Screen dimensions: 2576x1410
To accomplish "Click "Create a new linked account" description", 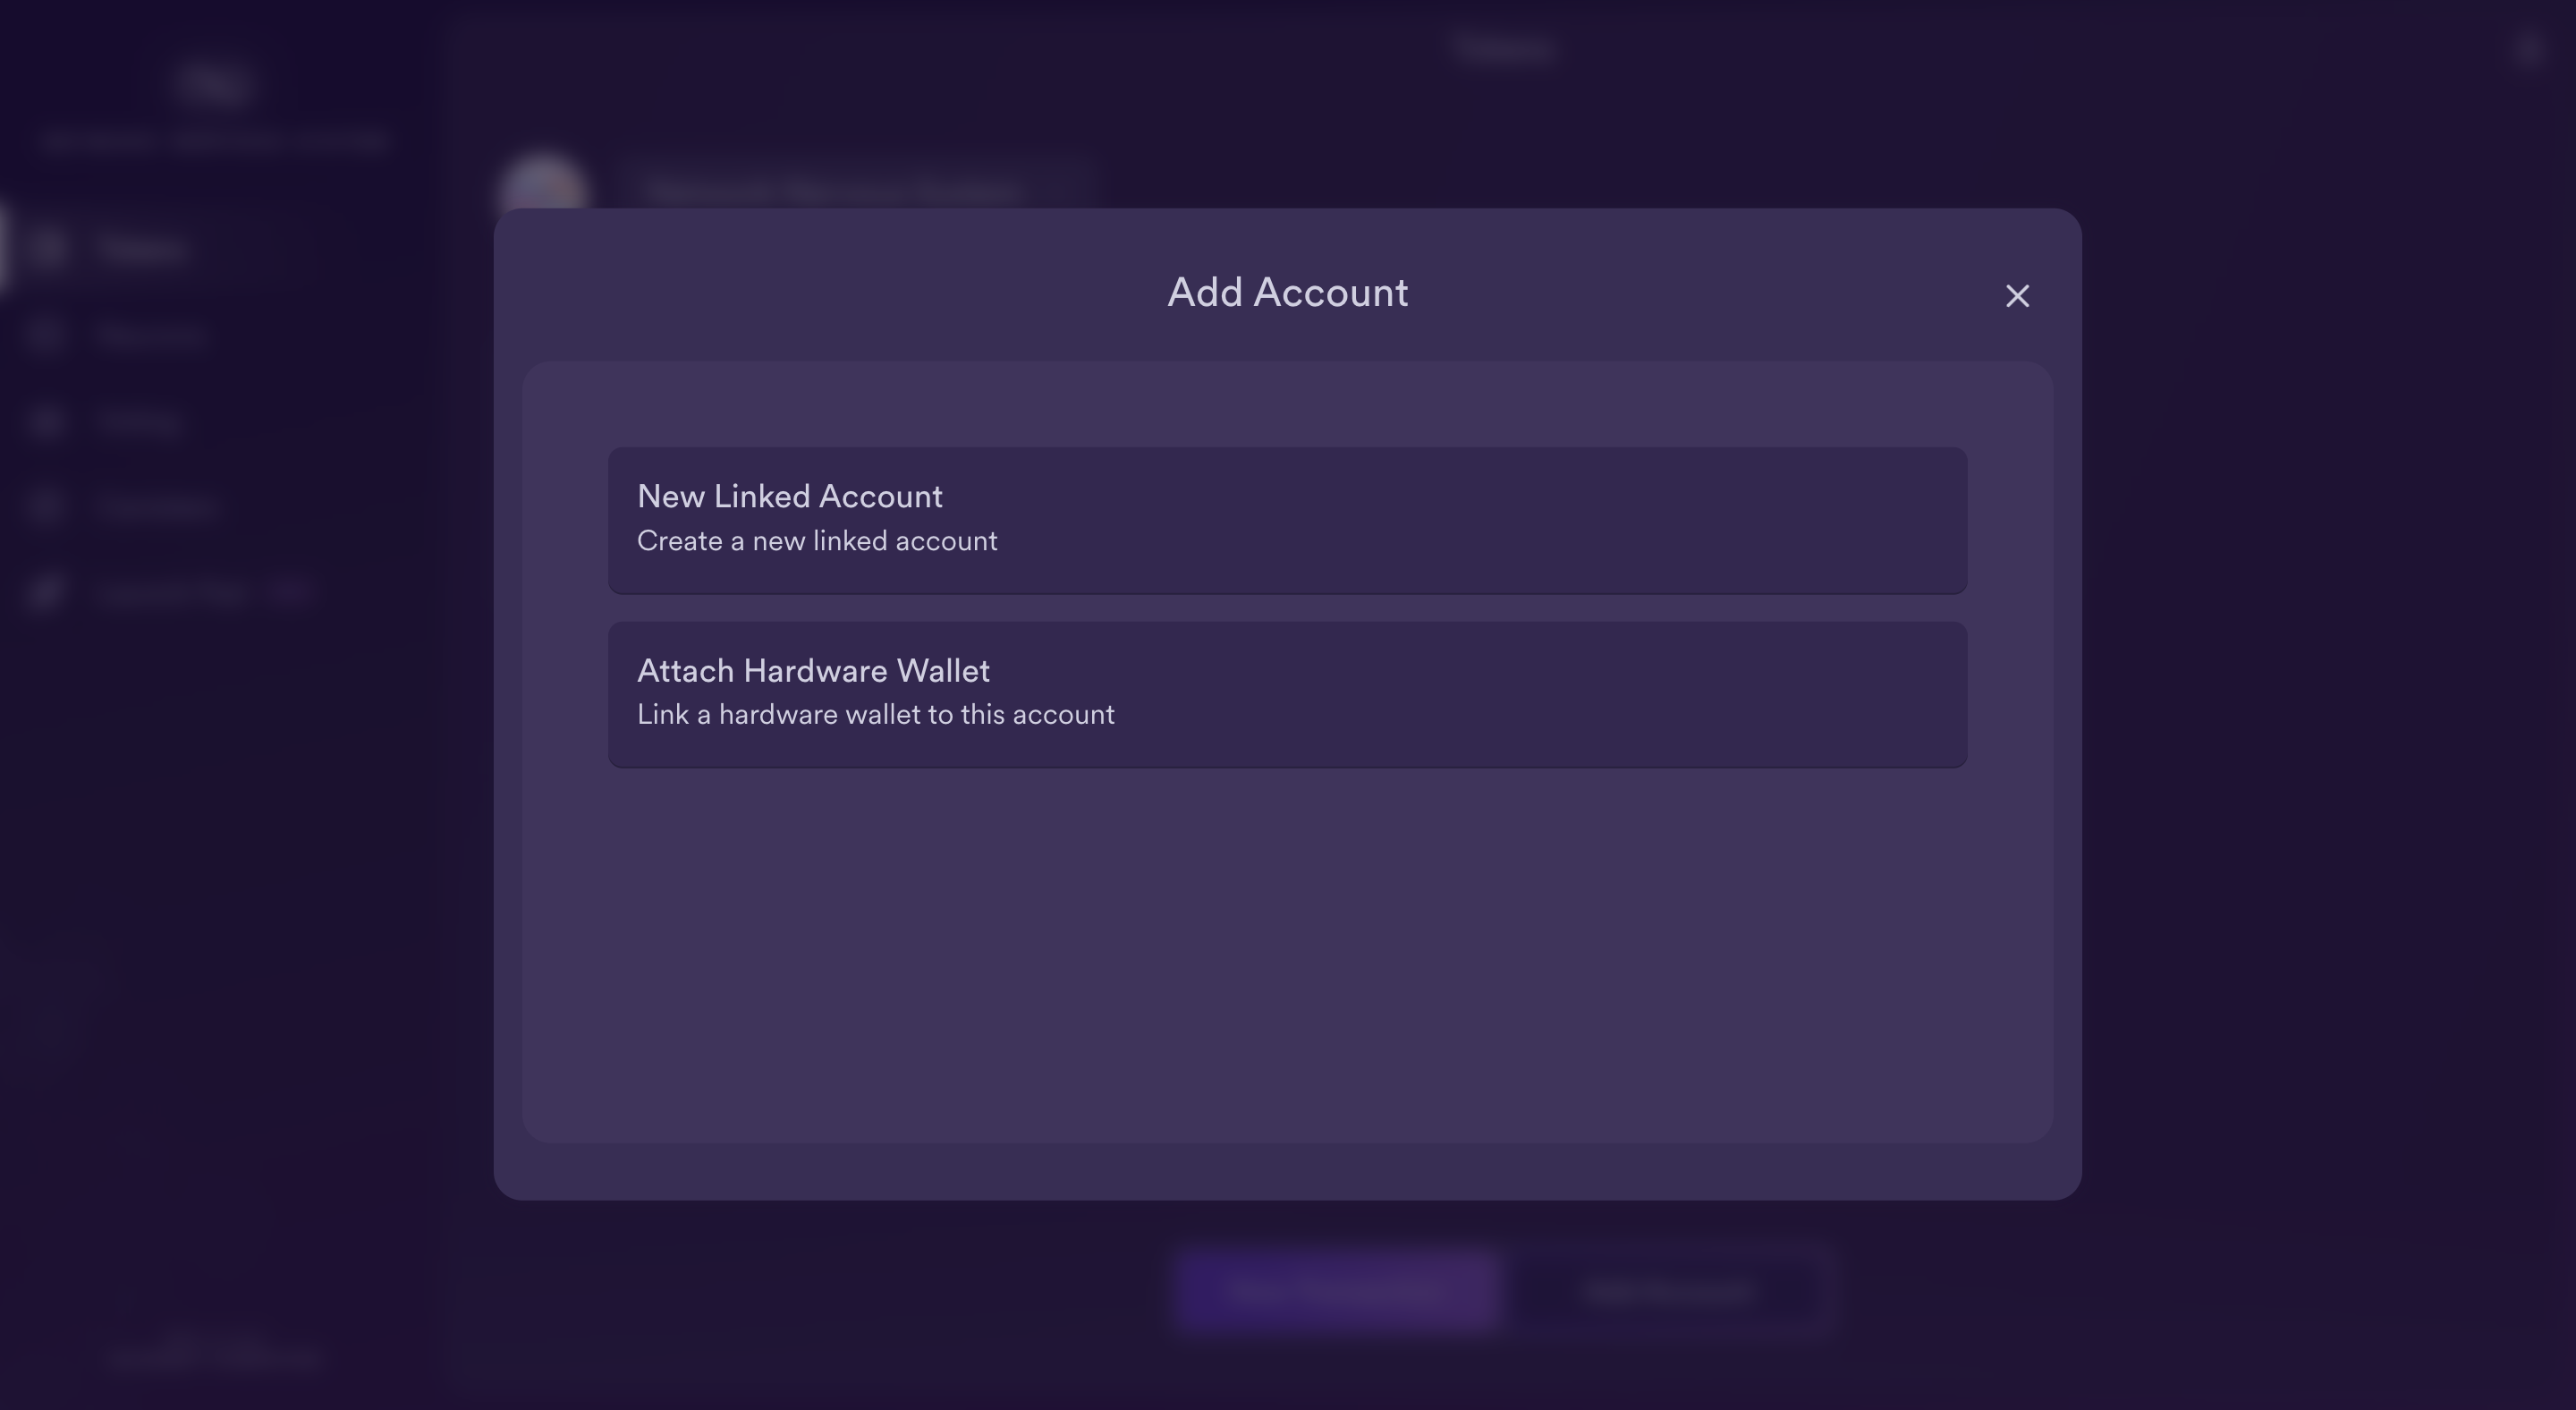I will click(817, 541).
